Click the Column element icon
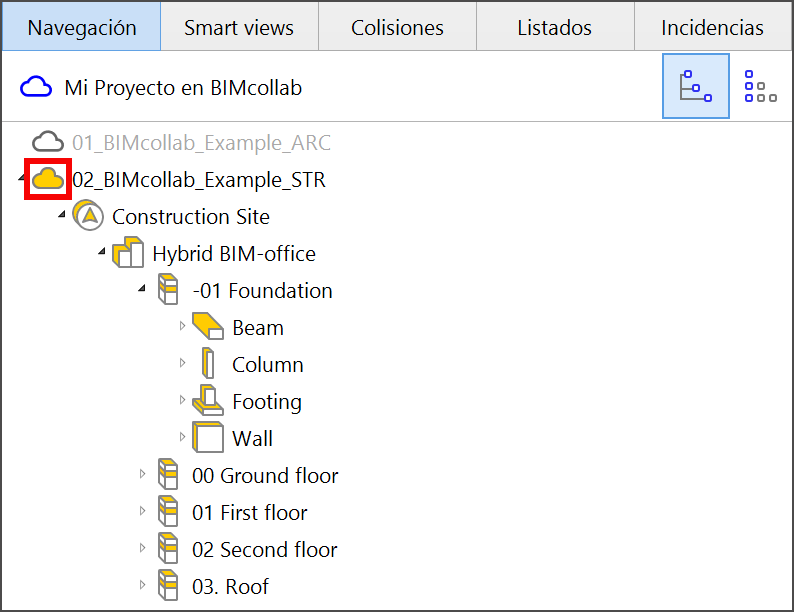 click(x=208, y=363)
